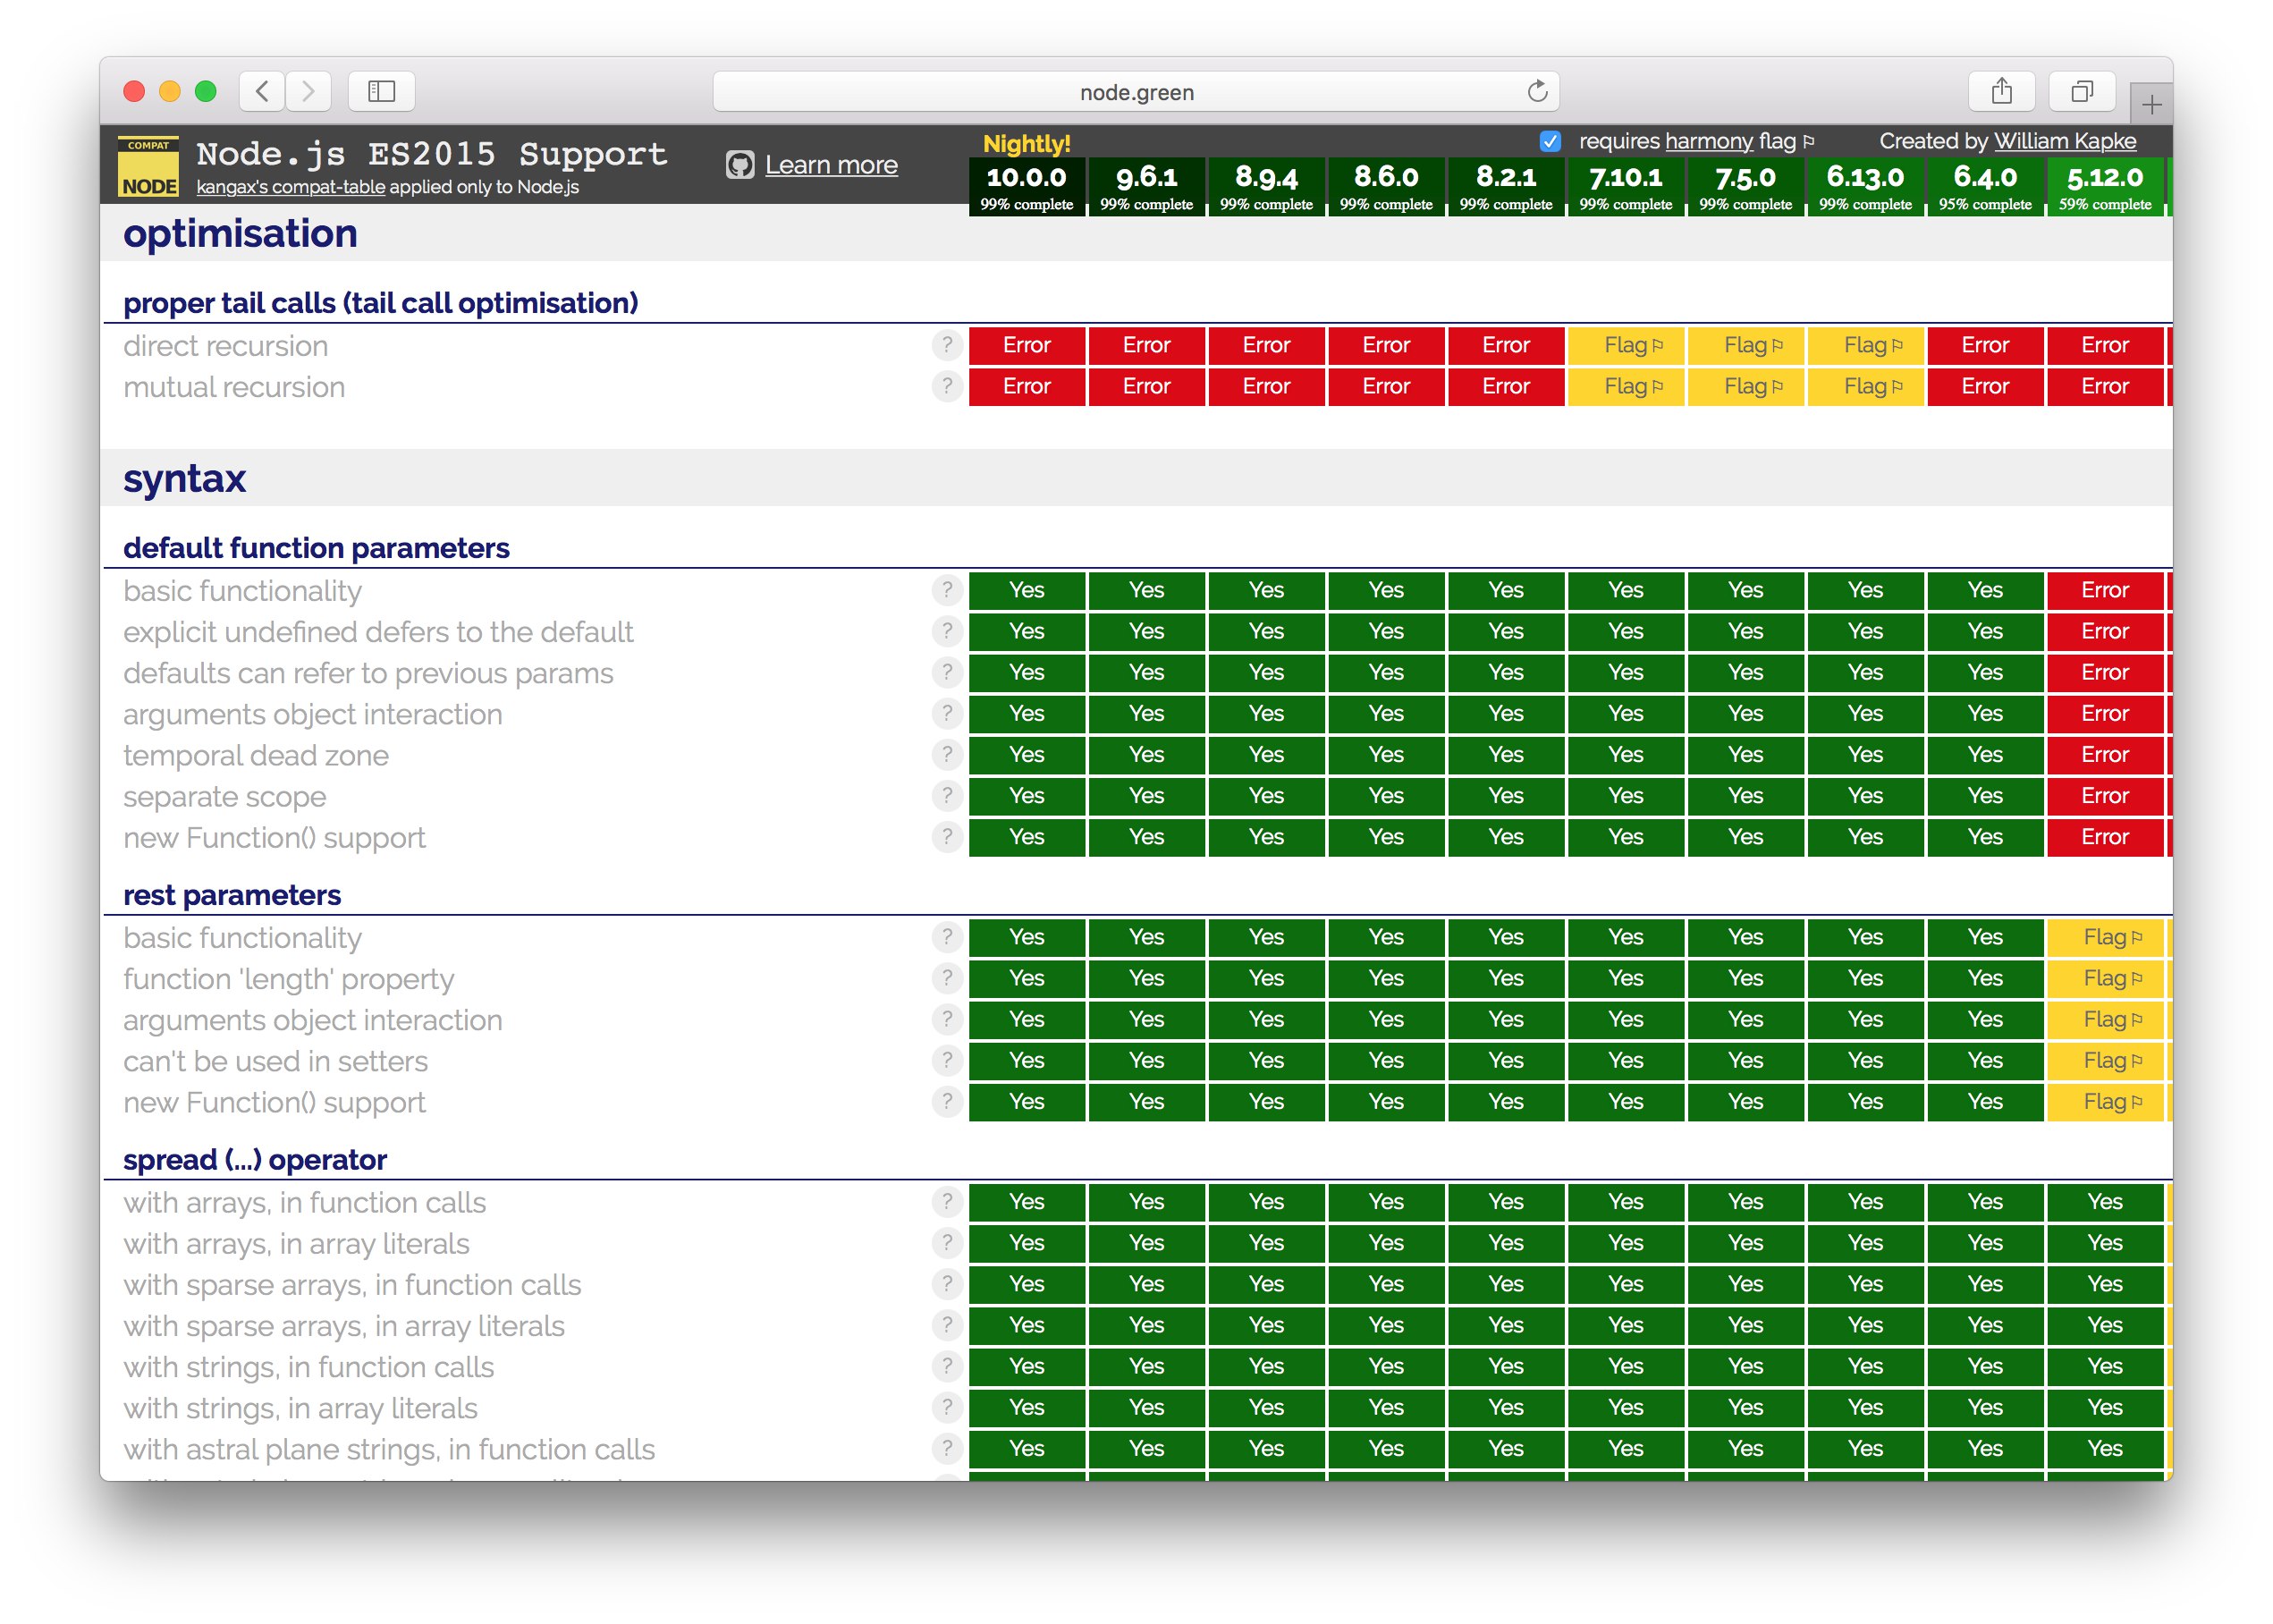Click Yes cell for temporal dead zone in 8.6.0
2273x1624 pixels.
pos(1386,754)
